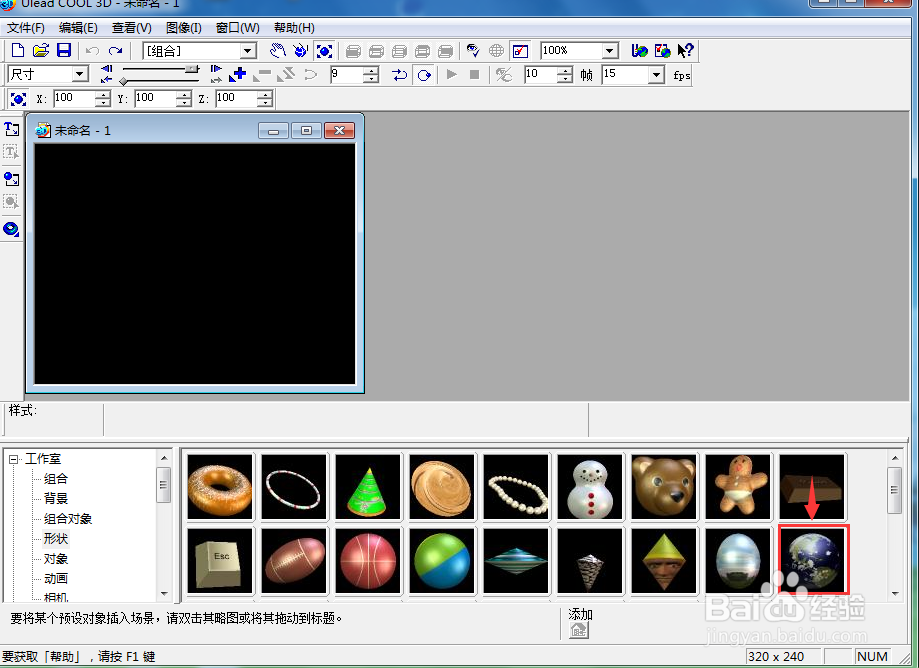Click the globe icon in the top toolbar
This screenshot has height=668, width=919.
click(496, 51)
